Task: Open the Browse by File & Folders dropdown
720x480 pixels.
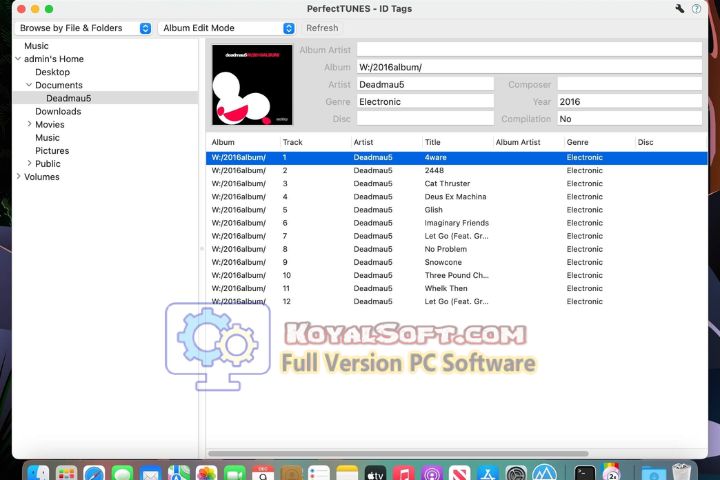Action: (x=84, y=28)
